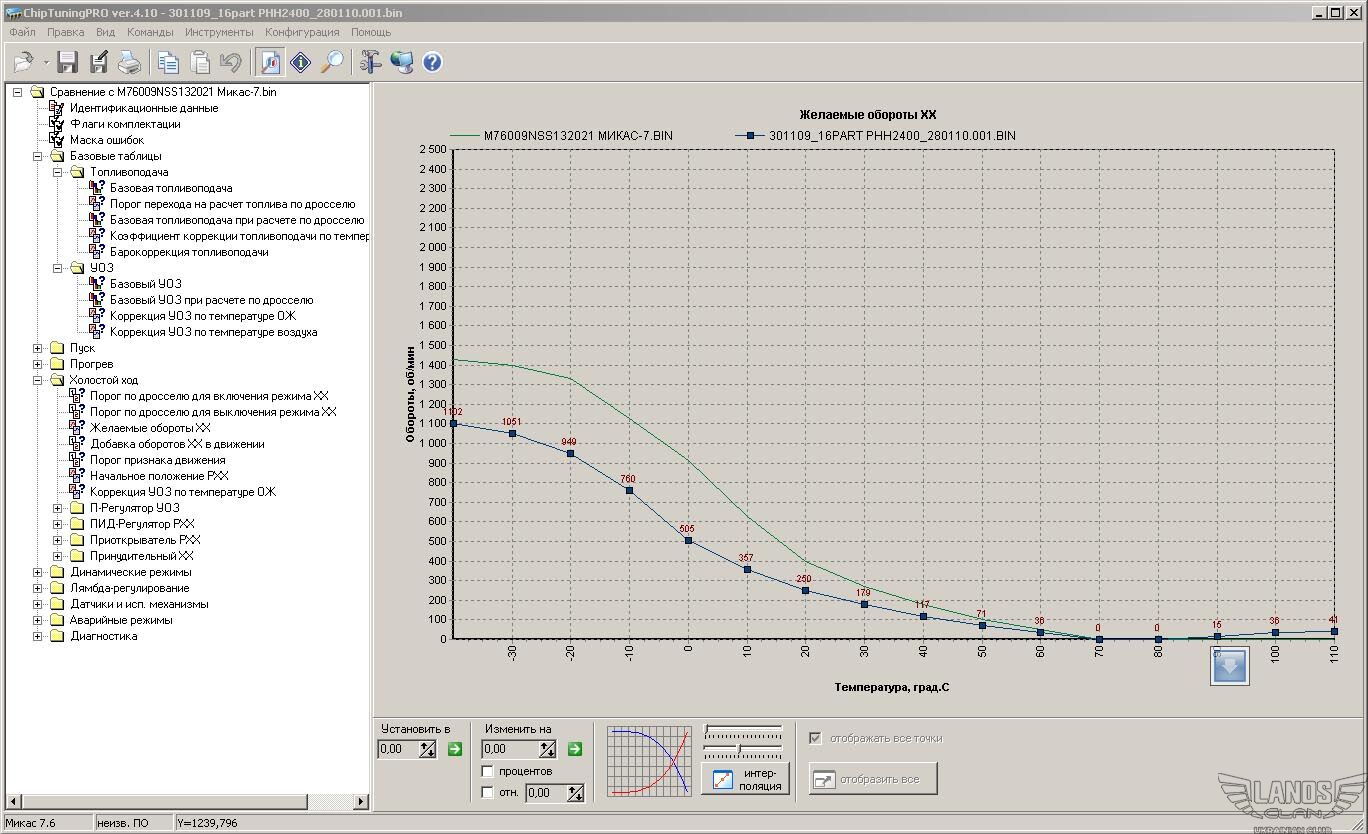Screen dimensions: 1368x834
Task: Apply the 'Установить в' green arrow
Action: click(x=455, y=749)
